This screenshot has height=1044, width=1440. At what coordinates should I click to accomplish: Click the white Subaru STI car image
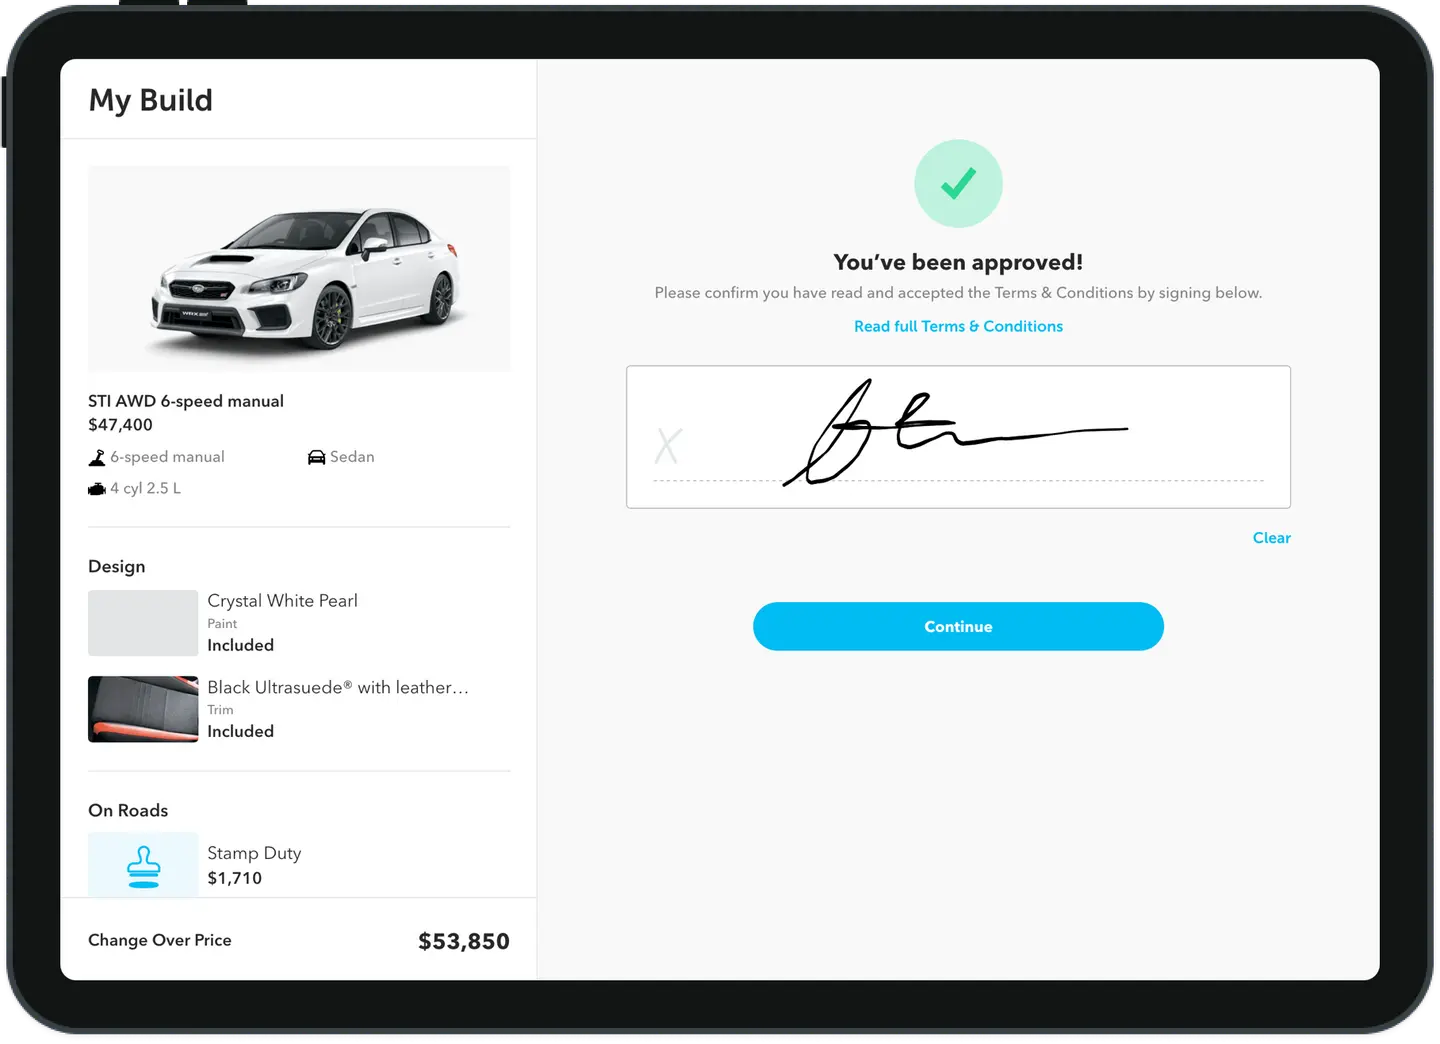[x=299, y=269]
